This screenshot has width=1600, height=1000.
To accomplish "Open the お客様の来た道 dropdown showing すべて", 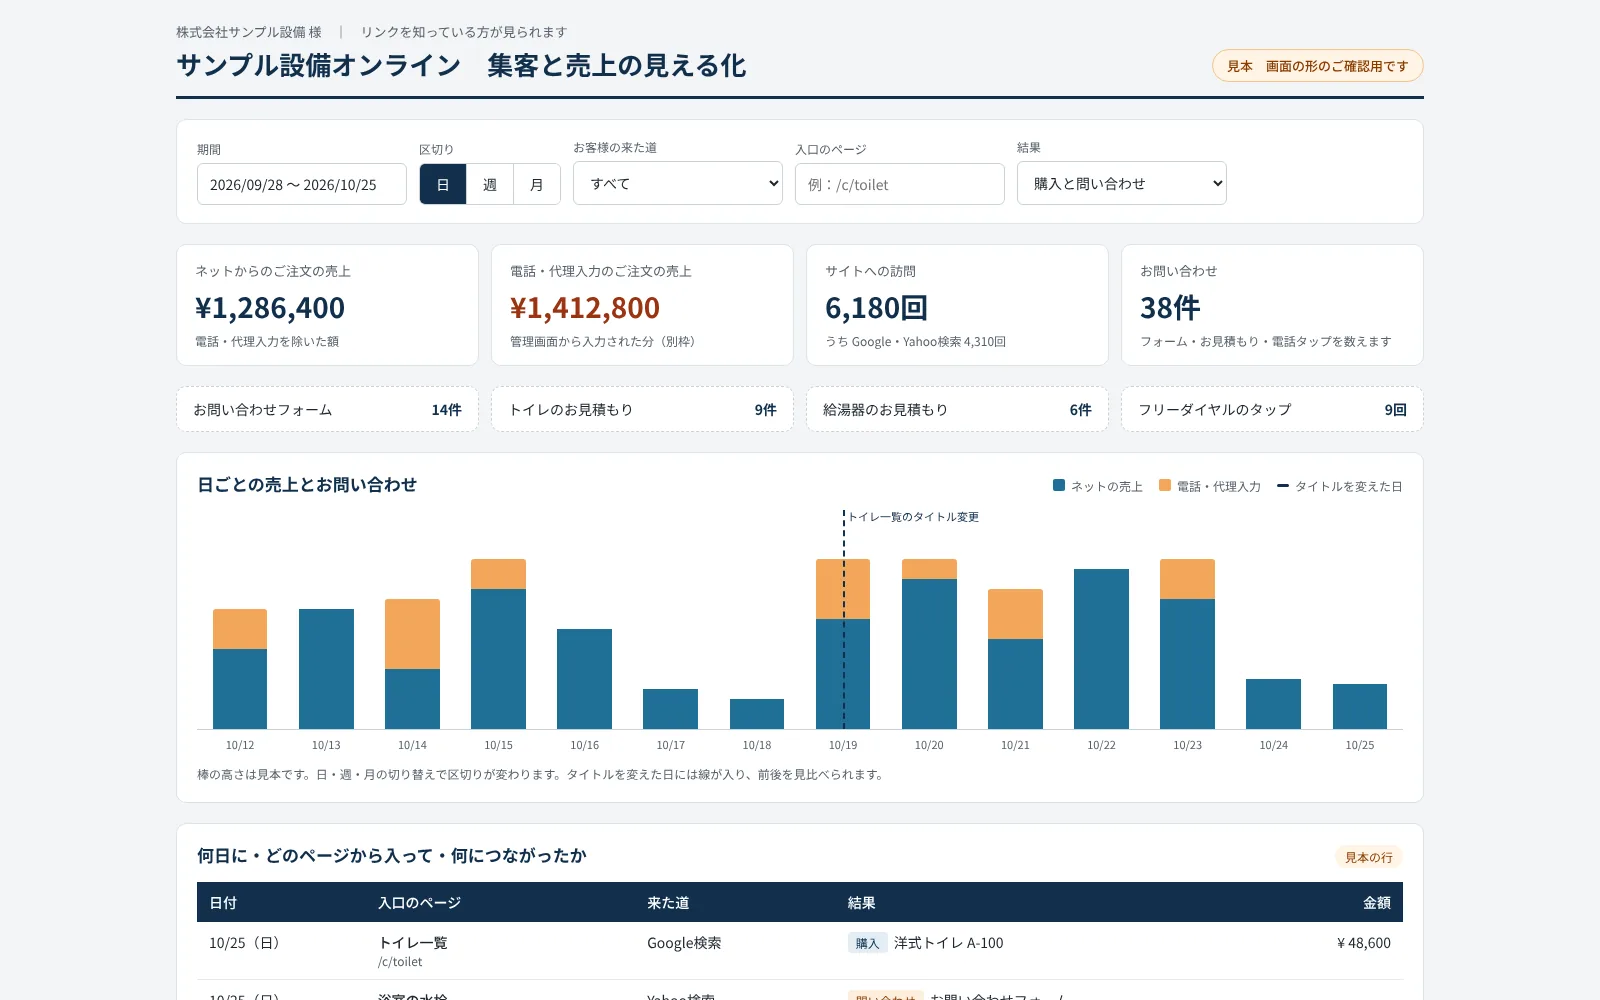I will pyautogui.click(x=677, y=184).
